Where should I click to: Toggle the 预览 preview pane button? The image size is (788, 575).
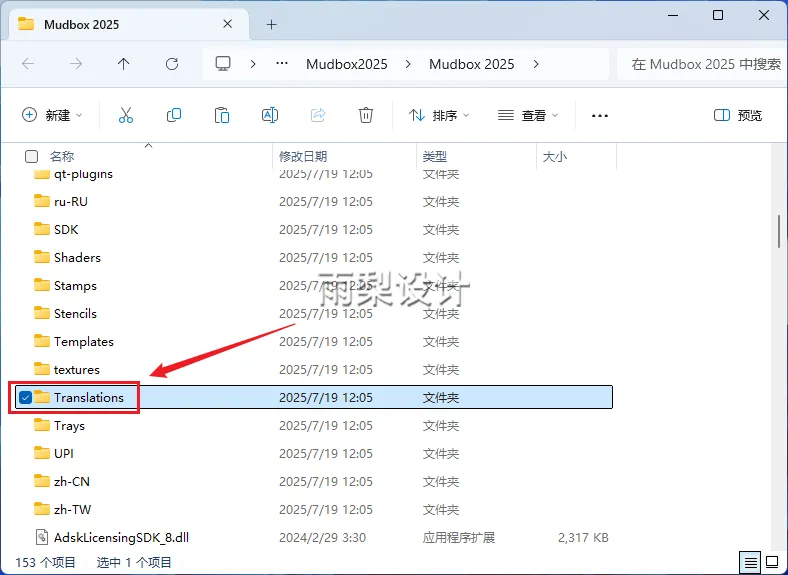click(738, 115)
